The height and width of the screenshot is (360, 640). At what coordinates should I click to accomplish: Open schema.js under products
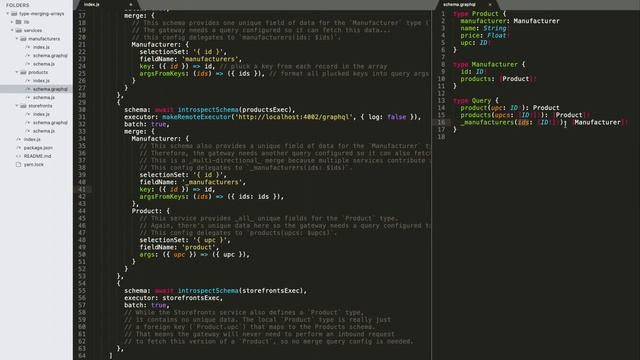point(44,98)
